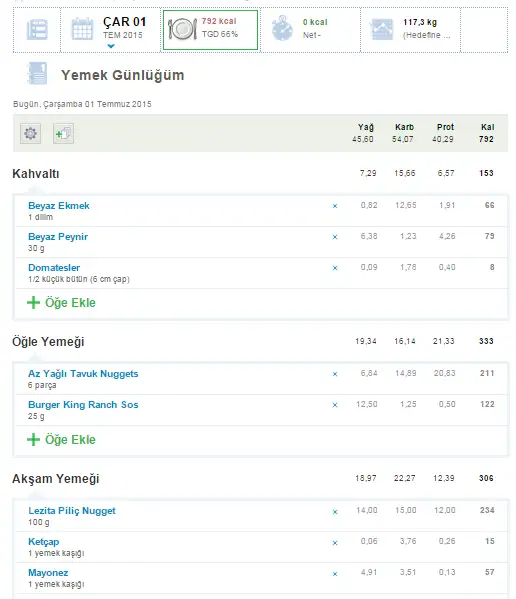Screen dimensions: 516x599
Task: Add an item to Öğle Yemeği via Öğe Ekle
Action: coord(61,439)
